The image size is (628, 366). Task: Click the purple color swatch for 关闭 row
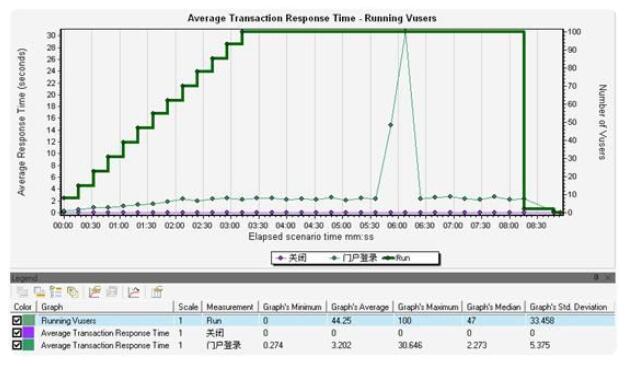click(x=29, y=333)
